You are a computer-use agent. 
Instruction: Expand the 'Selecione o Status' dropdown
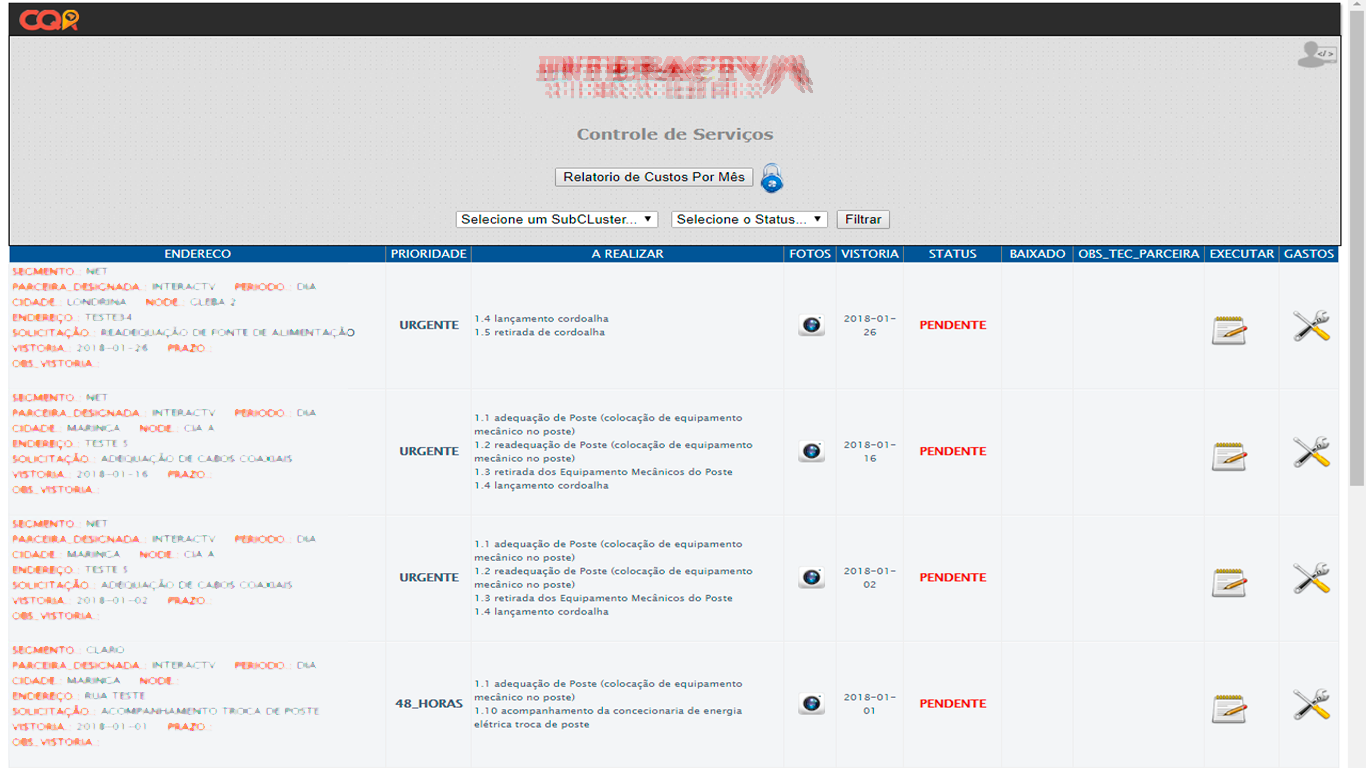coord(749,219)
